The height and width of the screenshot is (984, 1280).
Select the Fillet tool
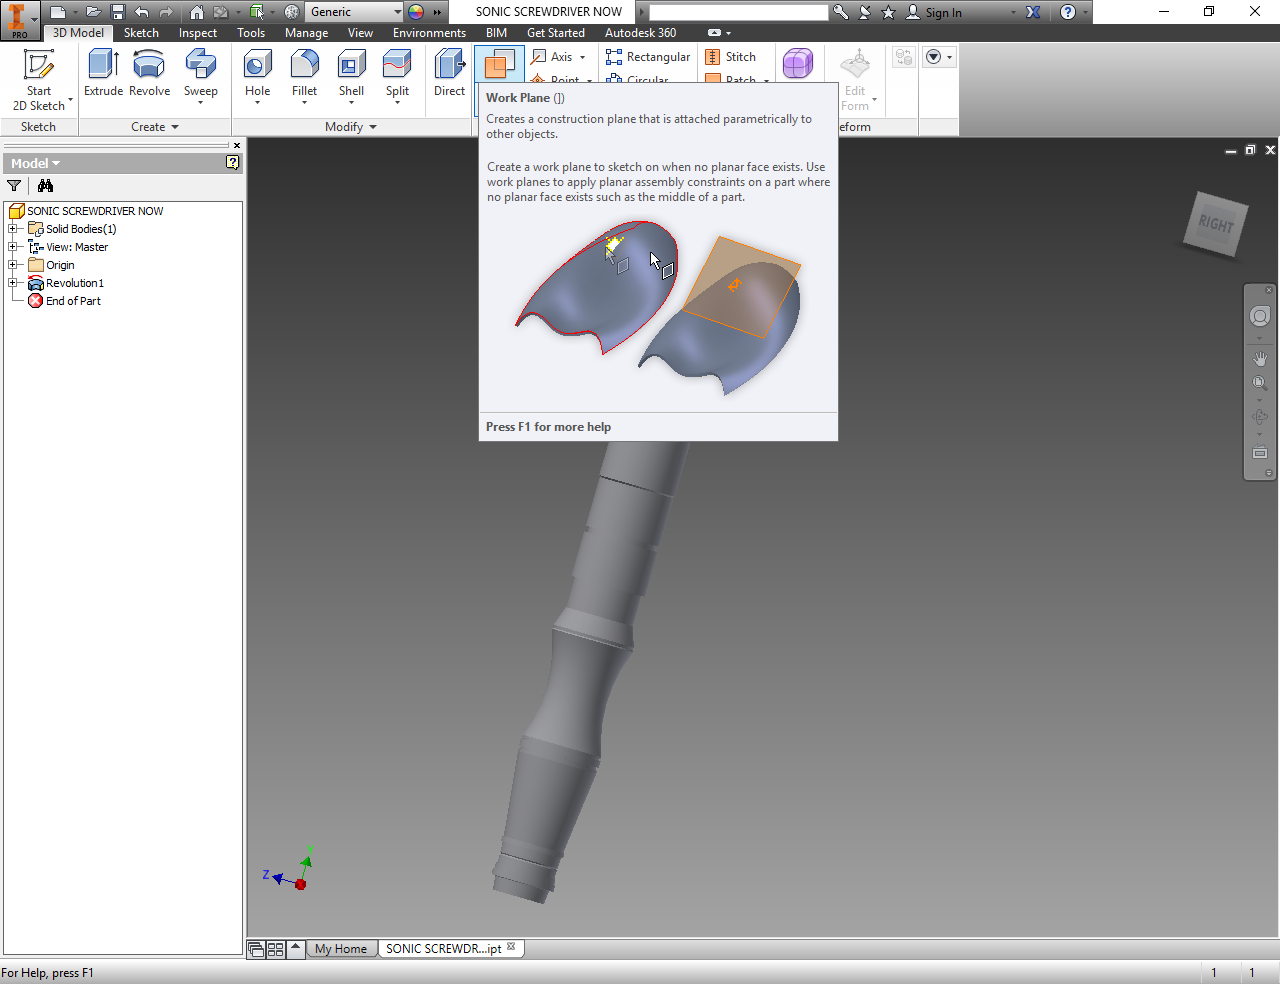click(305, 76)
